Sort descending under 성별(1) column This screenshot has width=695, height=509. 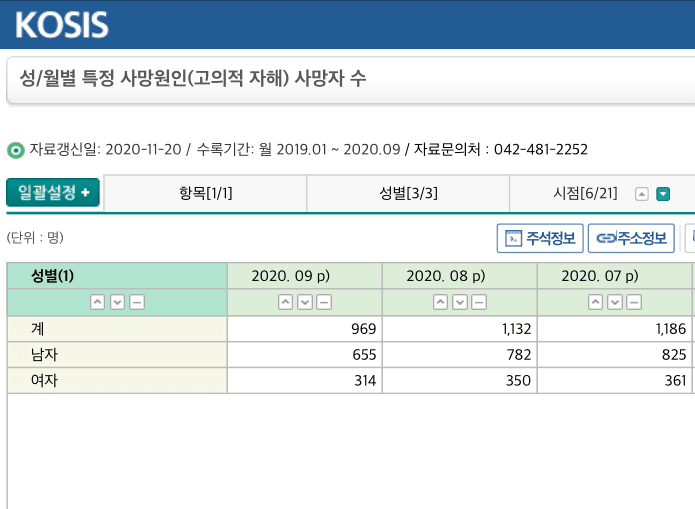(x=117, y=302)
